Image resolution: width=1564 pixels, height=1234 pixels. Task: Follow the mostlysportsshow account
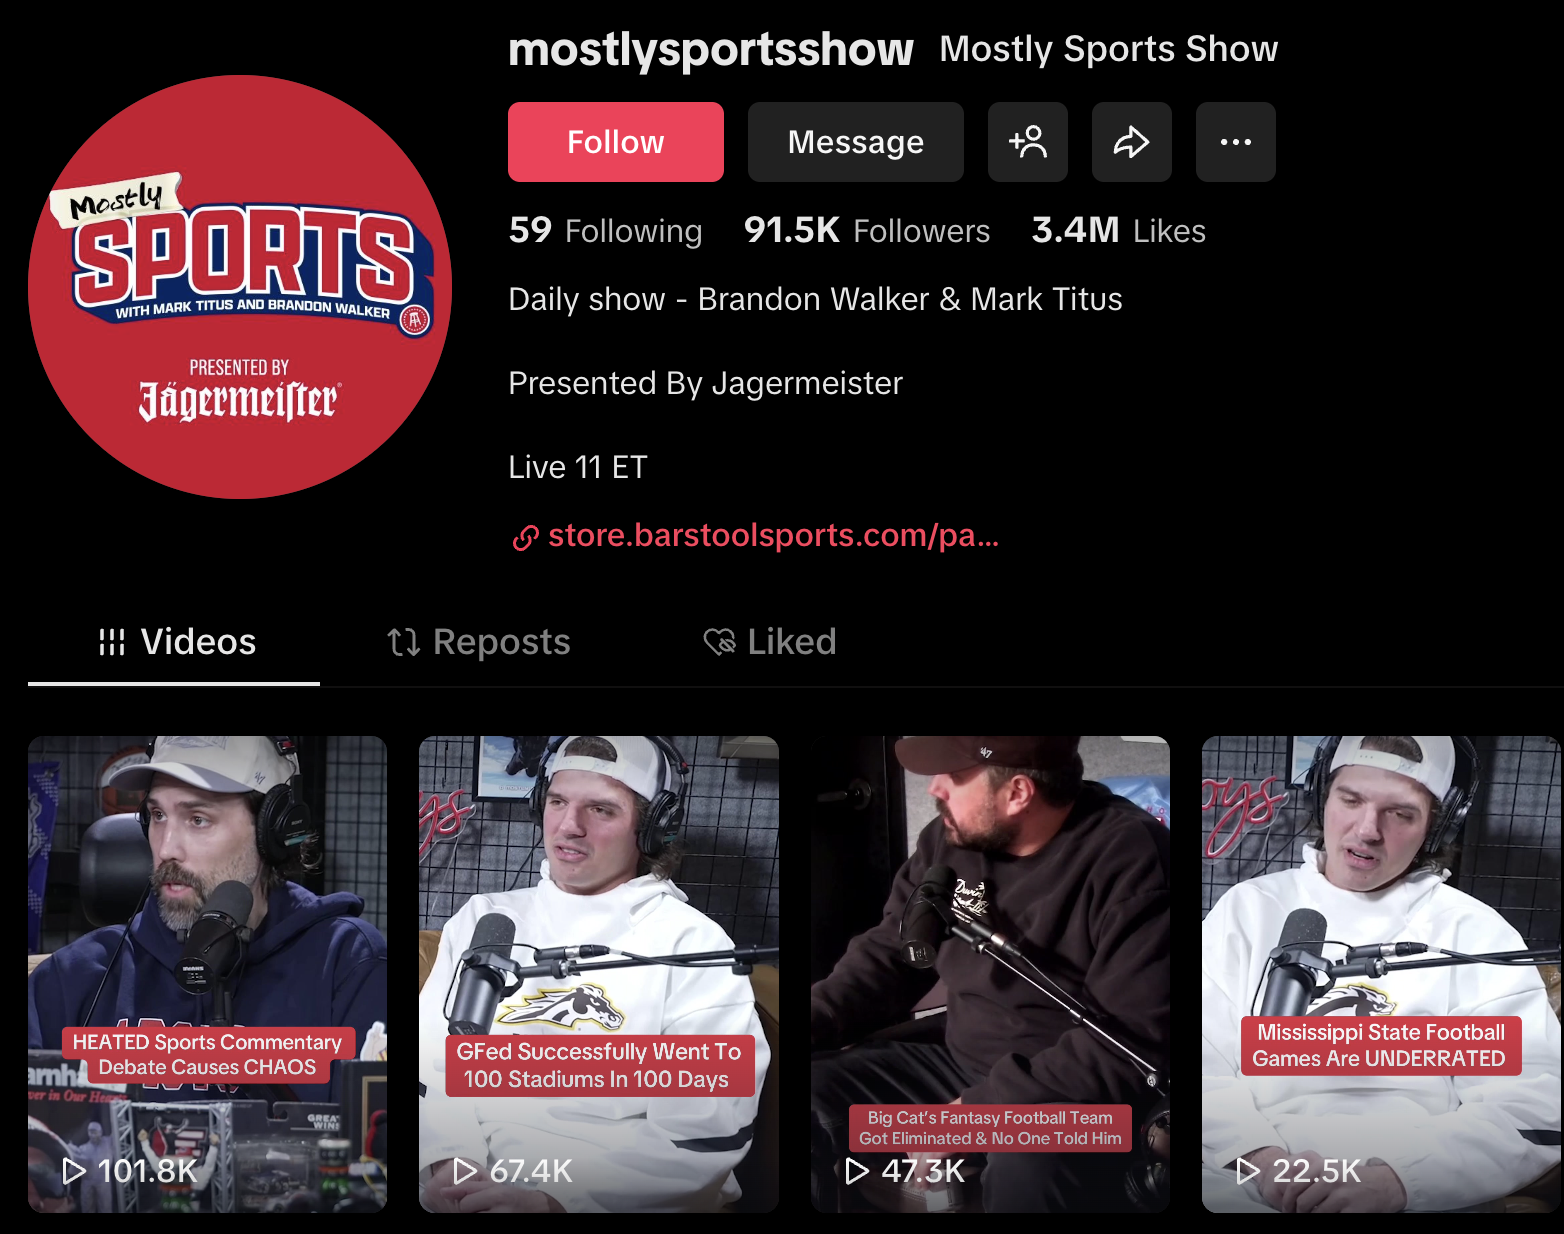click(x=616, y=142)
